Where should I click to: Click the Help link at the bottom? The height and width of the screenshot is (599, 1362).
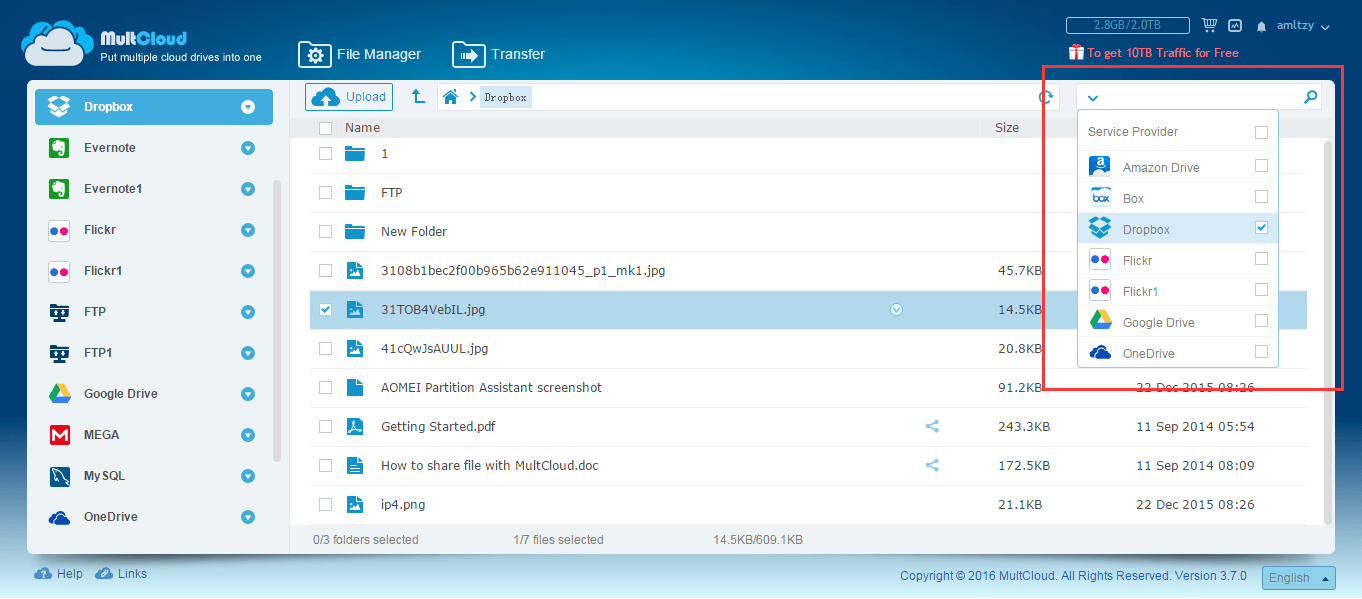pos(58,573)
